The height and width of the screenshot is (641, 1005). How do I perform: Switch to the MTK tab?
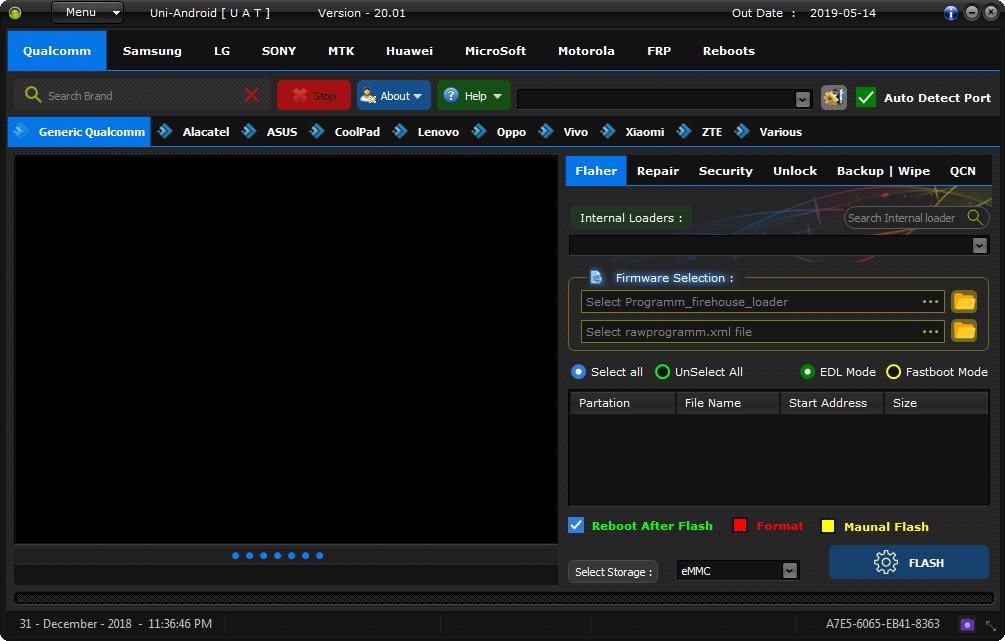(x=341, y=51)
